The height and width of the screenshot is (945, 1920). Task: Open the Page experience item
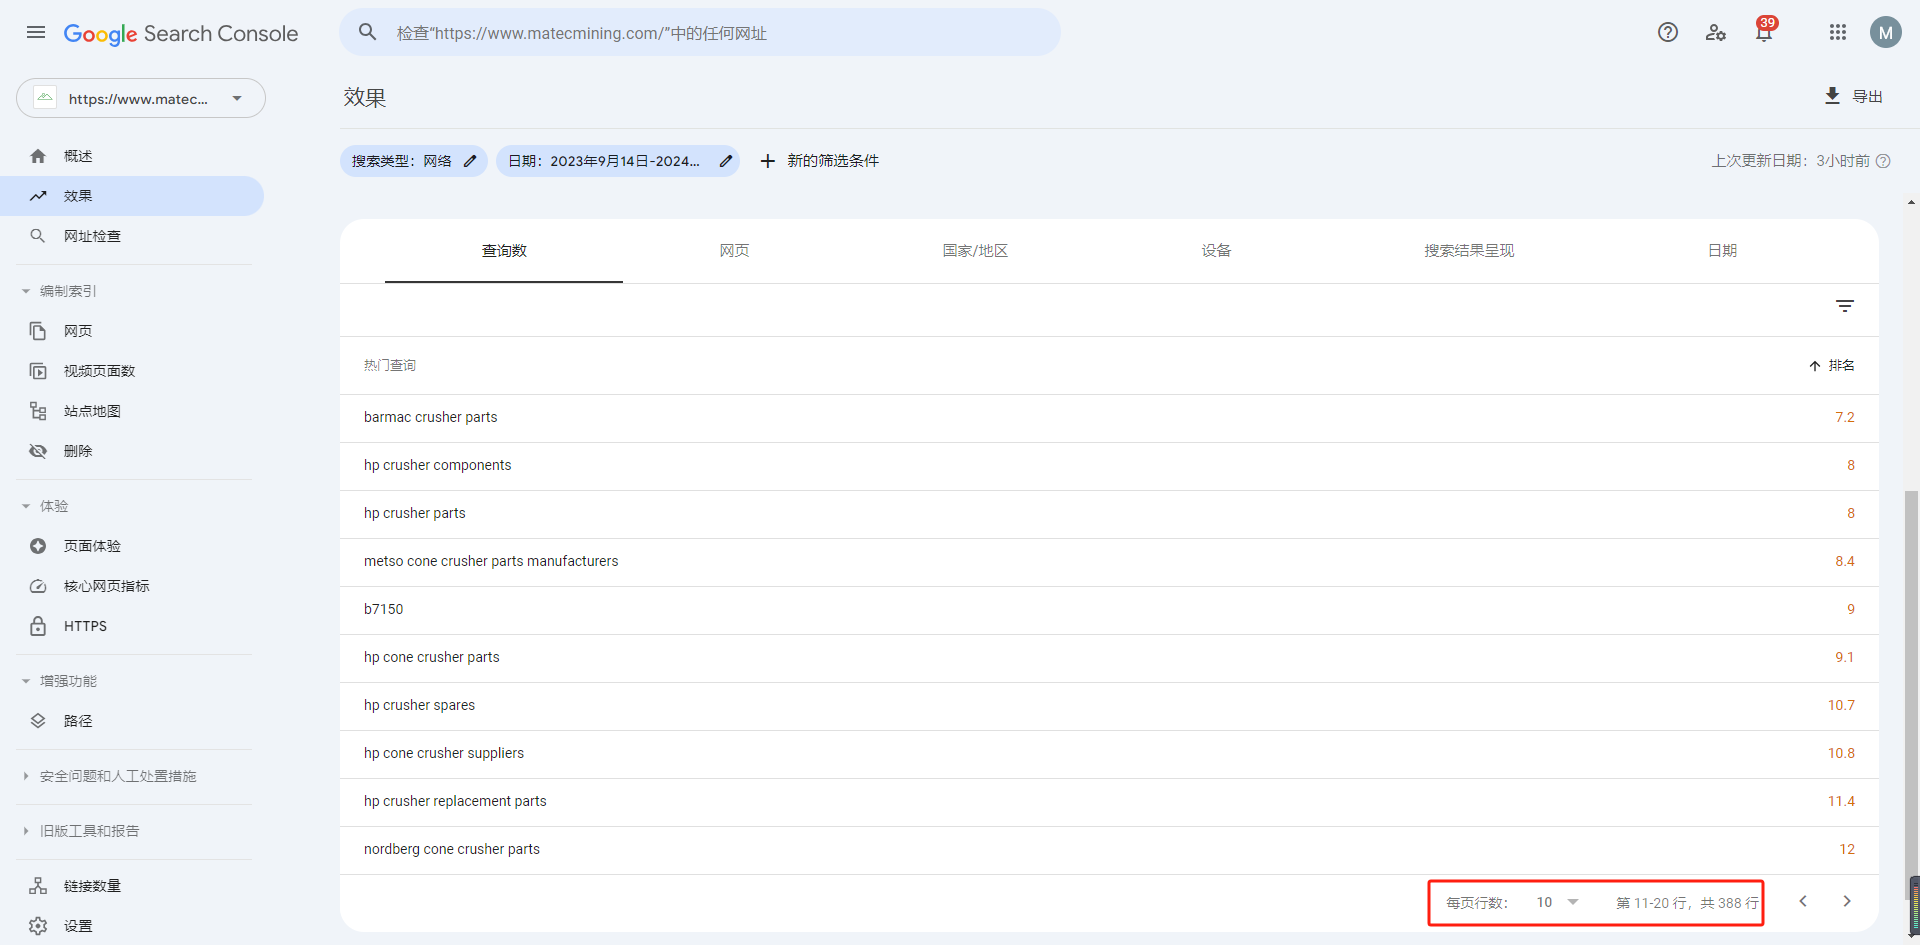(x=132, y=546)
